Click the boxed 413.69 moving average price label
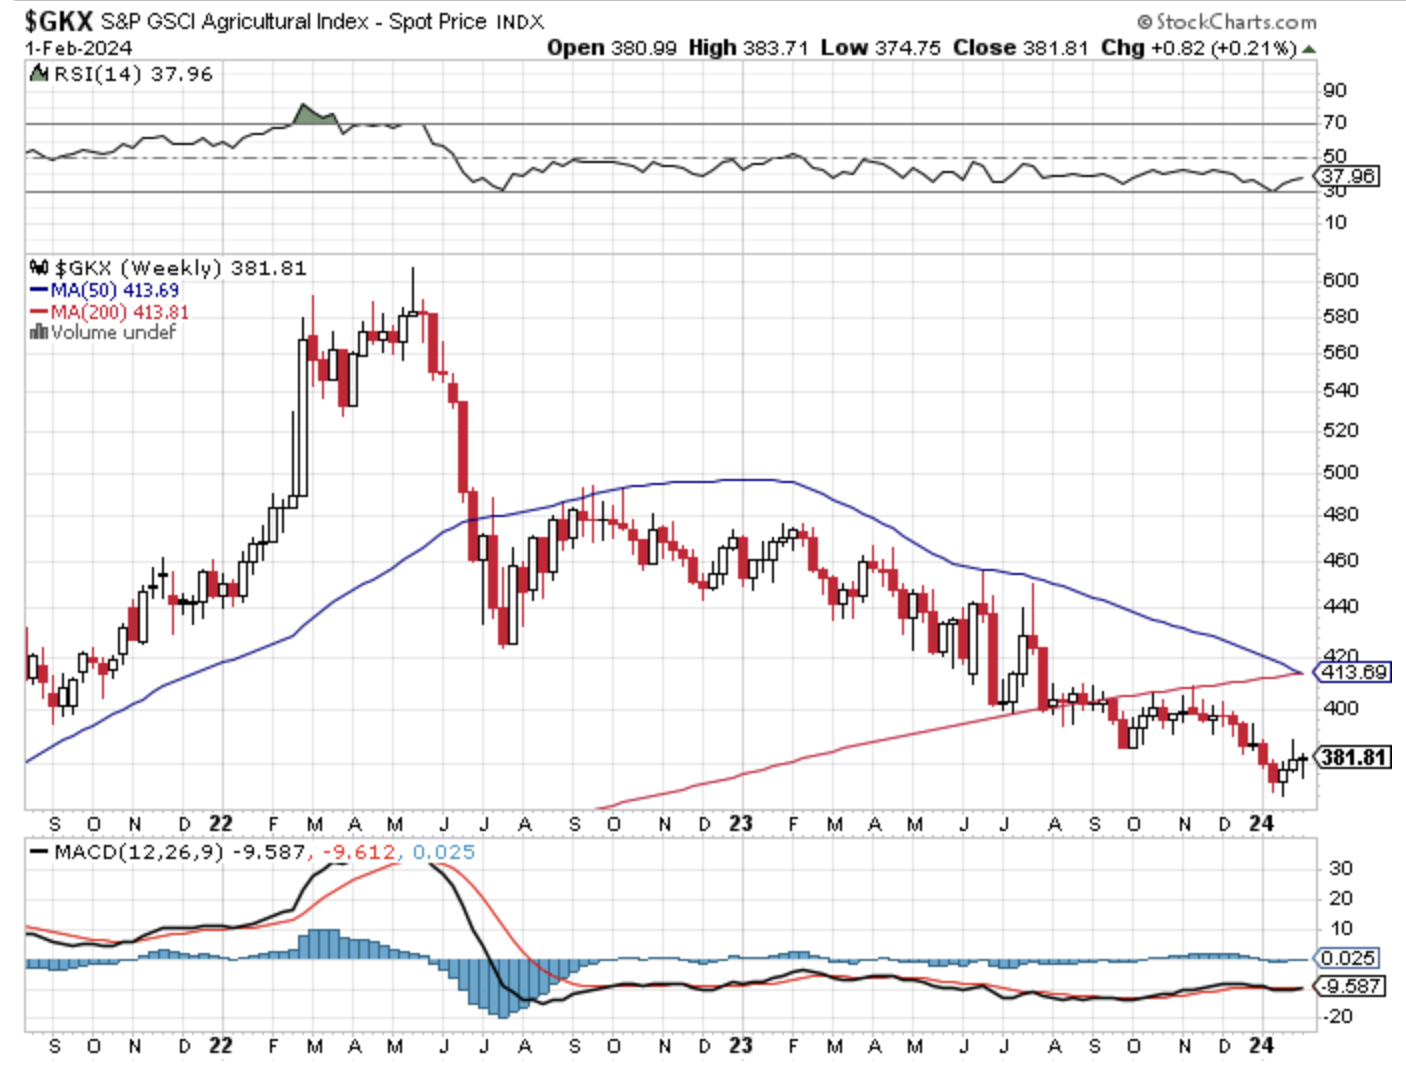1406x1070 pixels. pyautogui.click(x=1353, y=672)
